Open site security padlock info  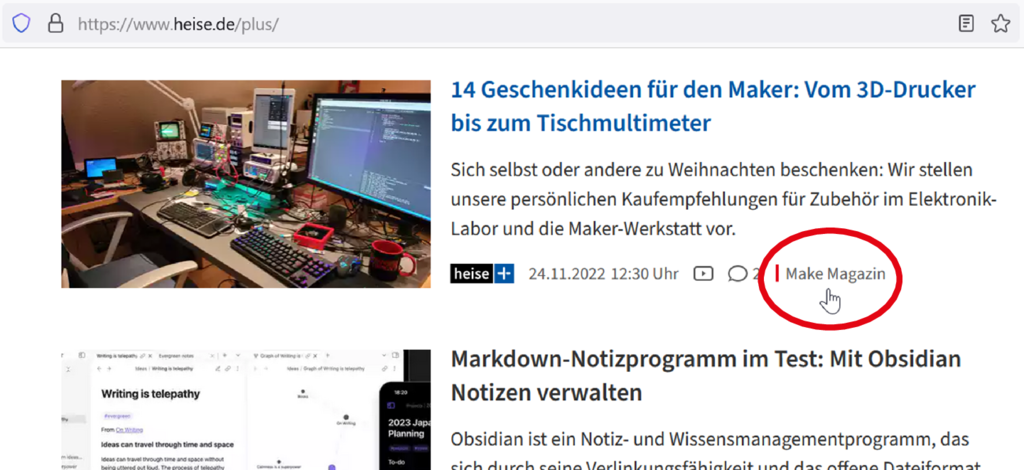point(56,24)
